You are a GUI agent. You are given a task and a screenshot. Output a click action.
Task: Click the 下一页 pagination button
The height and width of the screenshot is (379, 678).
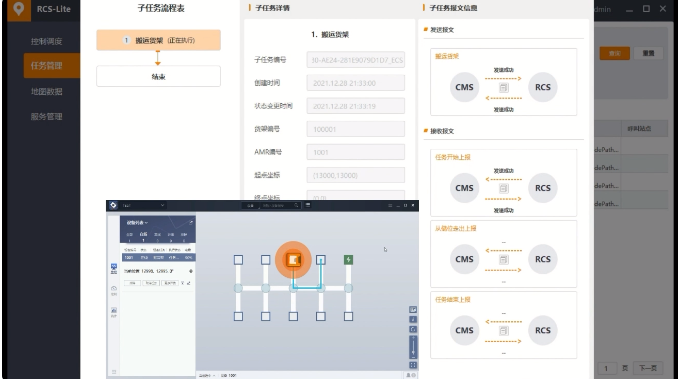[648, 368]
